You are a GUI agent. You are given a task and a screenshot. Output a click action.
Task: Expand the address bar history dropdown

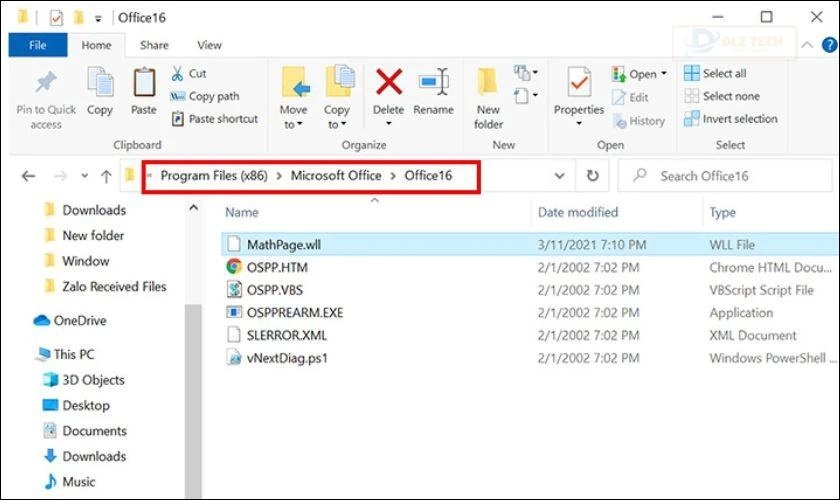[x=559, y=176]
